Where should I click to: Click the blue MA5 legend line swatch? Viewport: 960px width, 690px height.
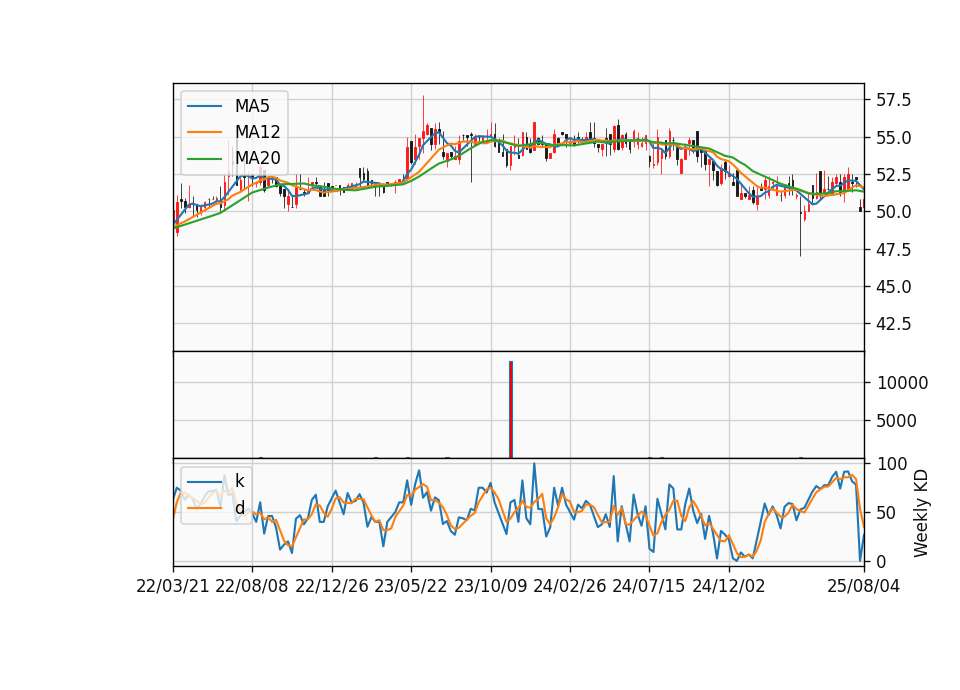204,106
